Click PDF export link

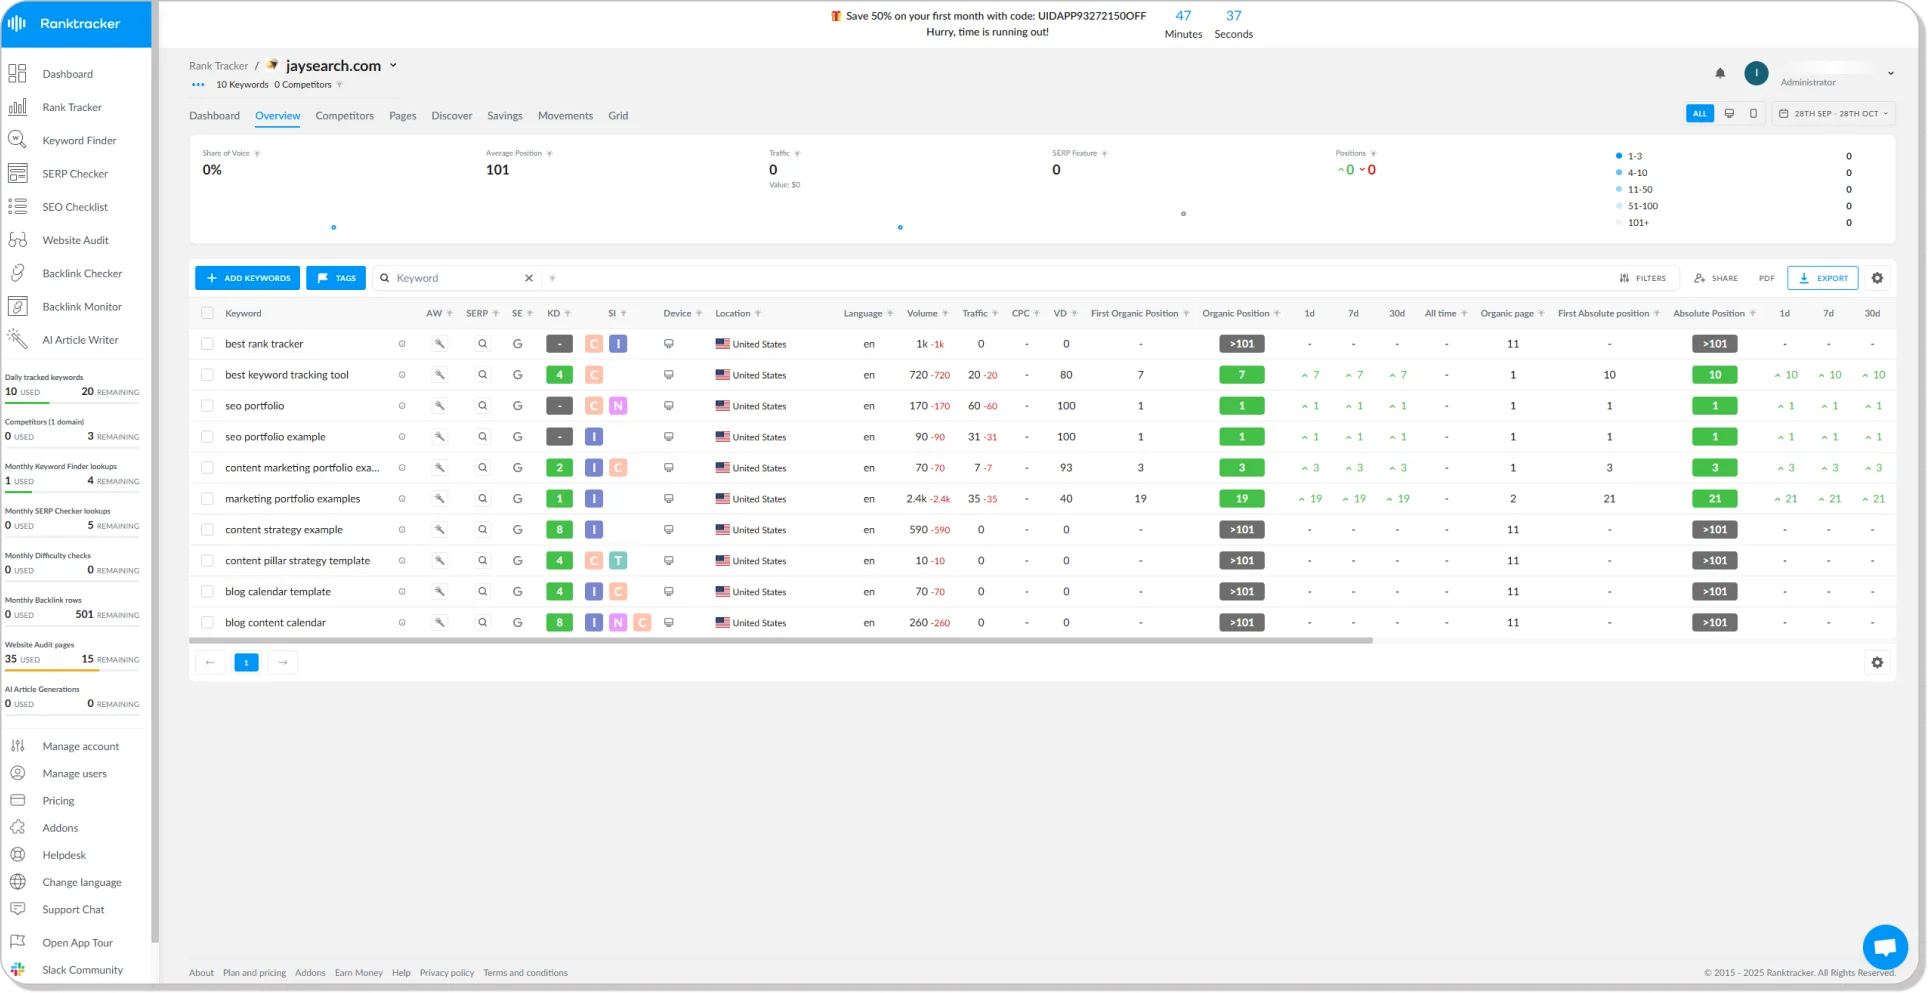click(1766, 278)
